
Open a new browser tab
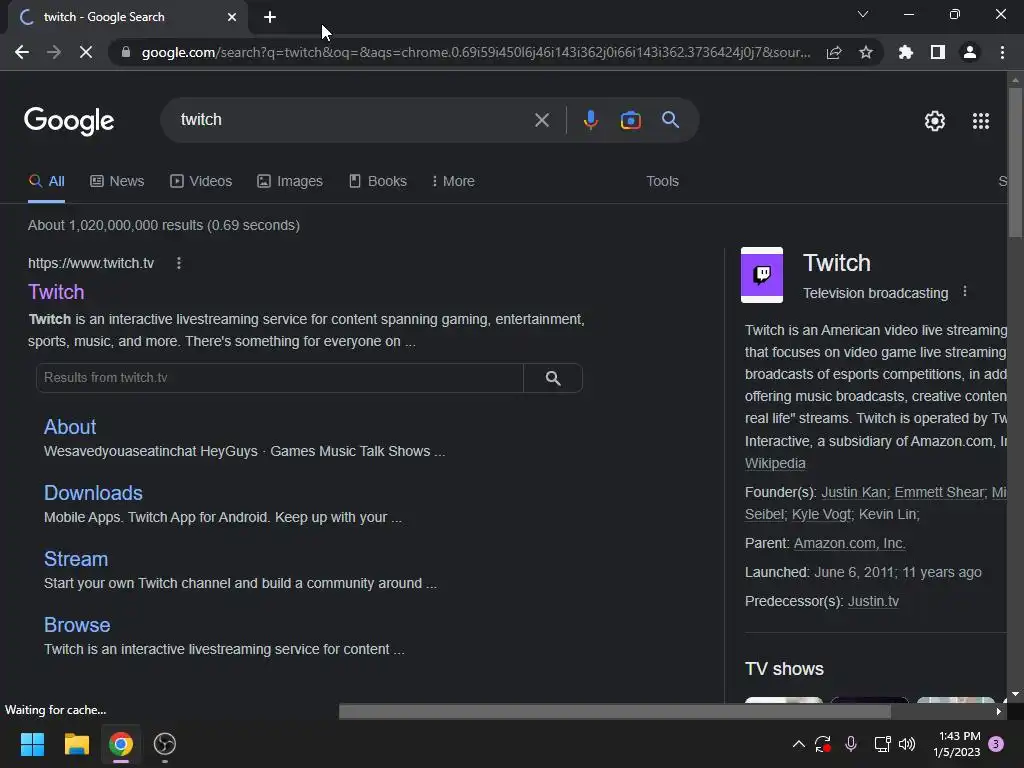270,17
